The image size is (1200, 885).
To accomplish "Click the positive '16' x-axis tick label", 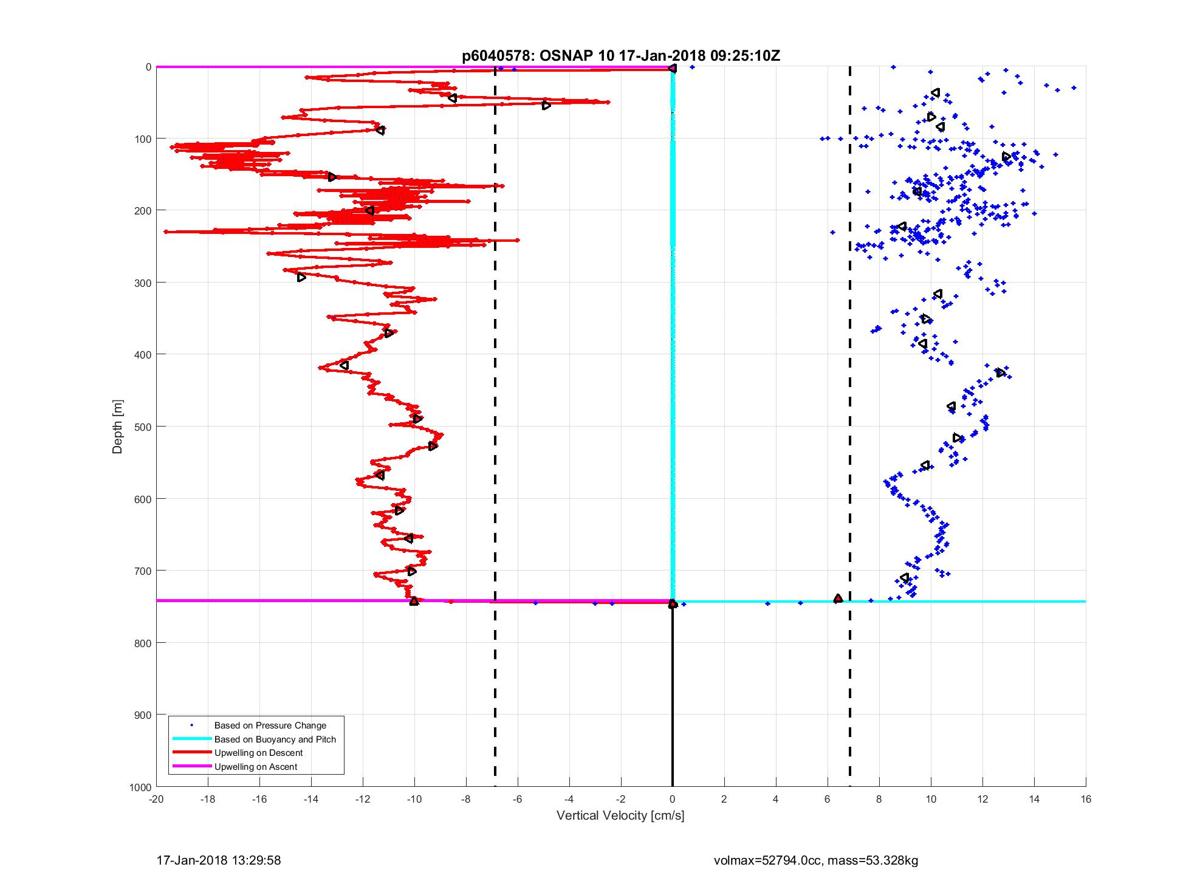I will point(1086,800).
